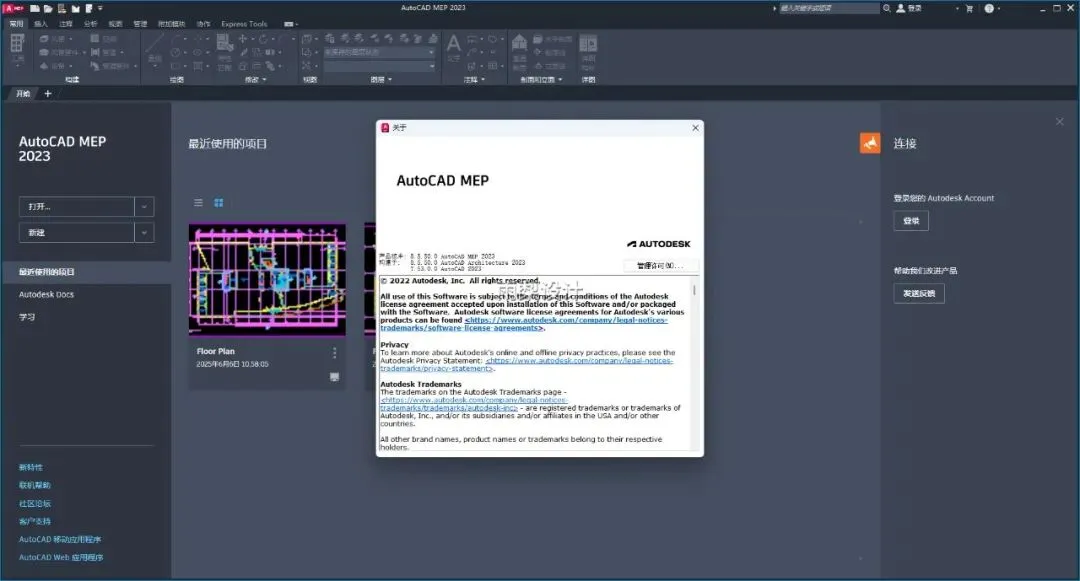Click the plus icon to add a new tab

pyautogui.click(x=48, y=94)
